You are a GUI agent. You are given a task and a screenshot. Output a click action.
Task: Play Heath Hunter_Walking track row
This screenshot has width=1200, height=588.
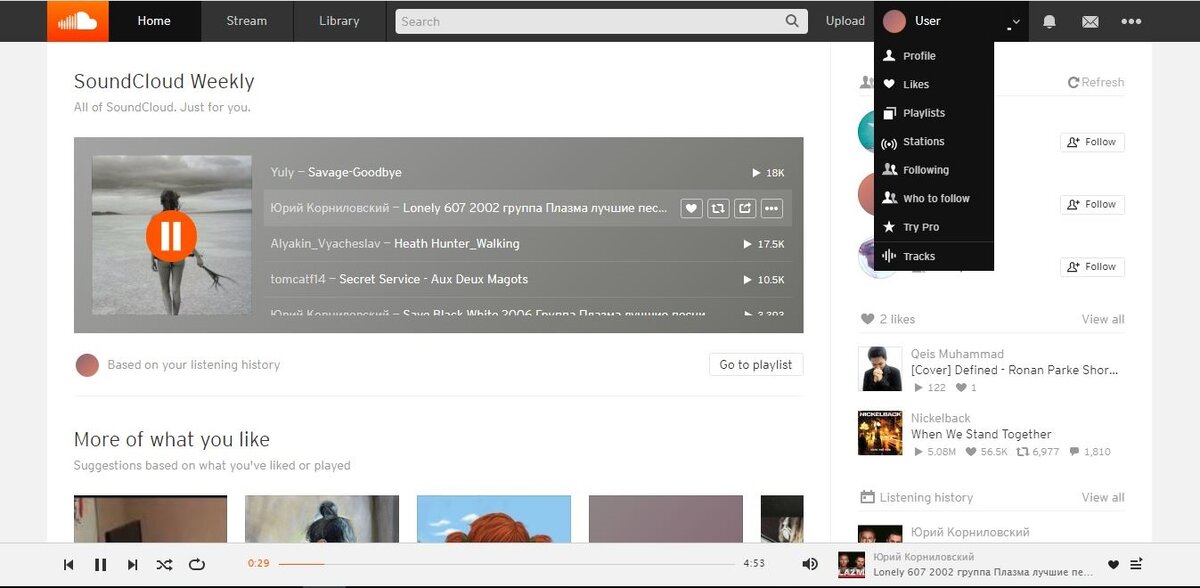click(x=528, y=243)
